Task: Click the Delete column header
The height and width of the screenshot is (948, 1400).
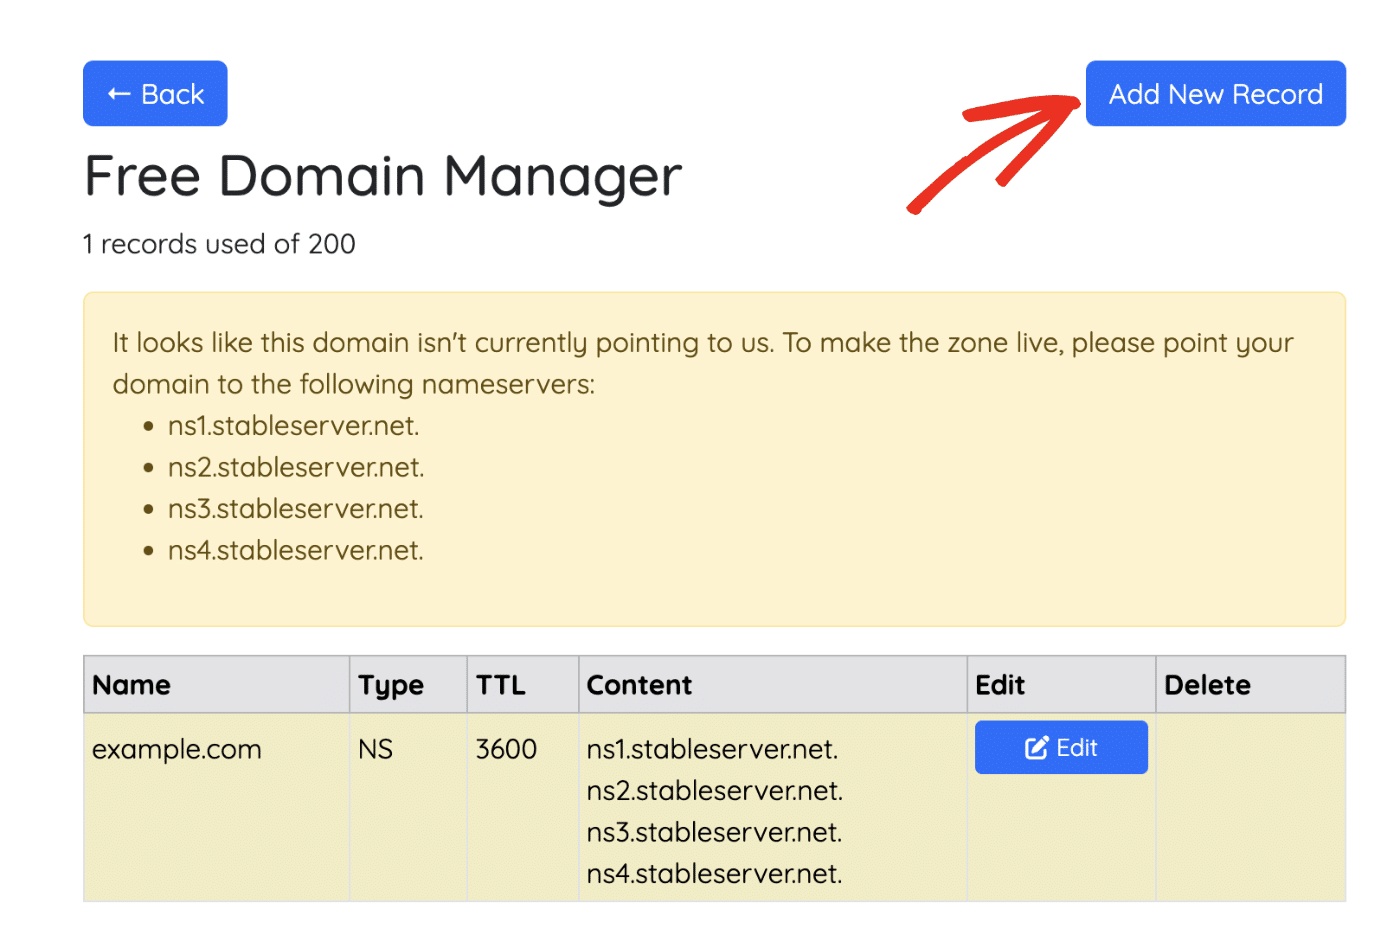Action: point(1207,685)
